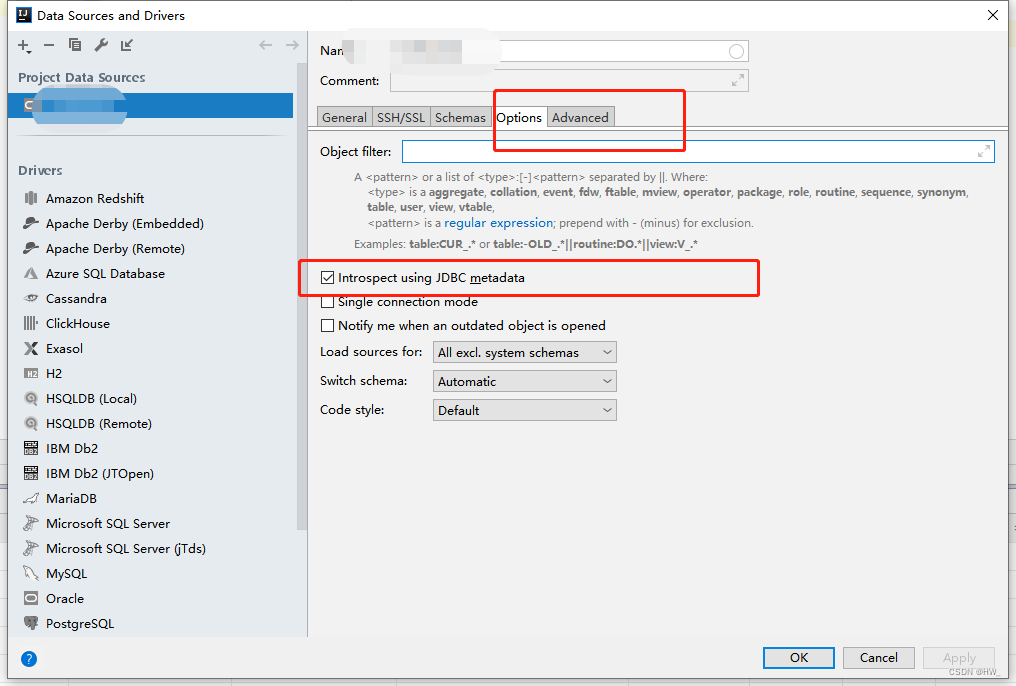Viewport: 1016px width, 686px height.
Task: Switch to the General tab
Action: 344,117
